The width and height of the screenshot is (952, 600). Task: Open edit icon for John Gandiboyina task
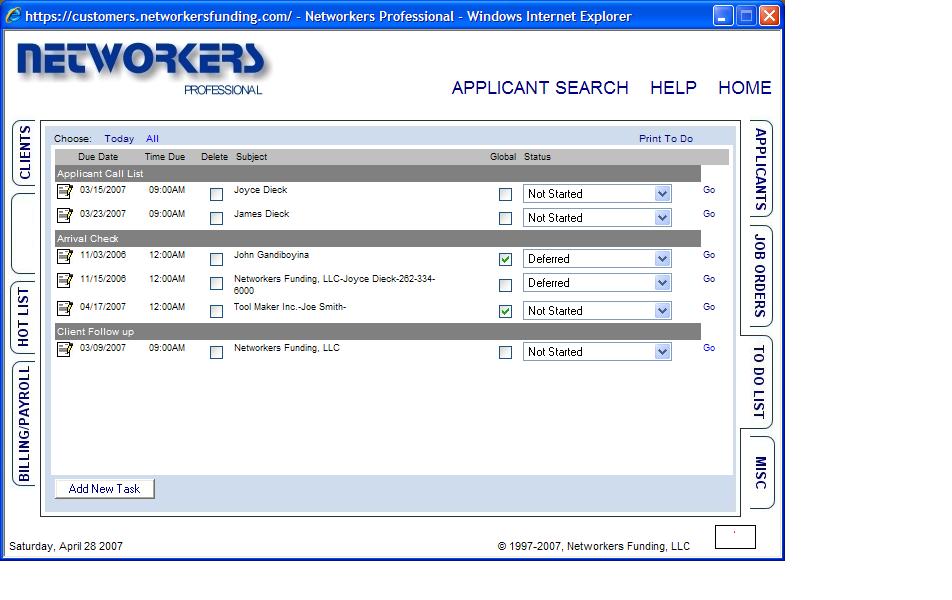coord(64,256)
